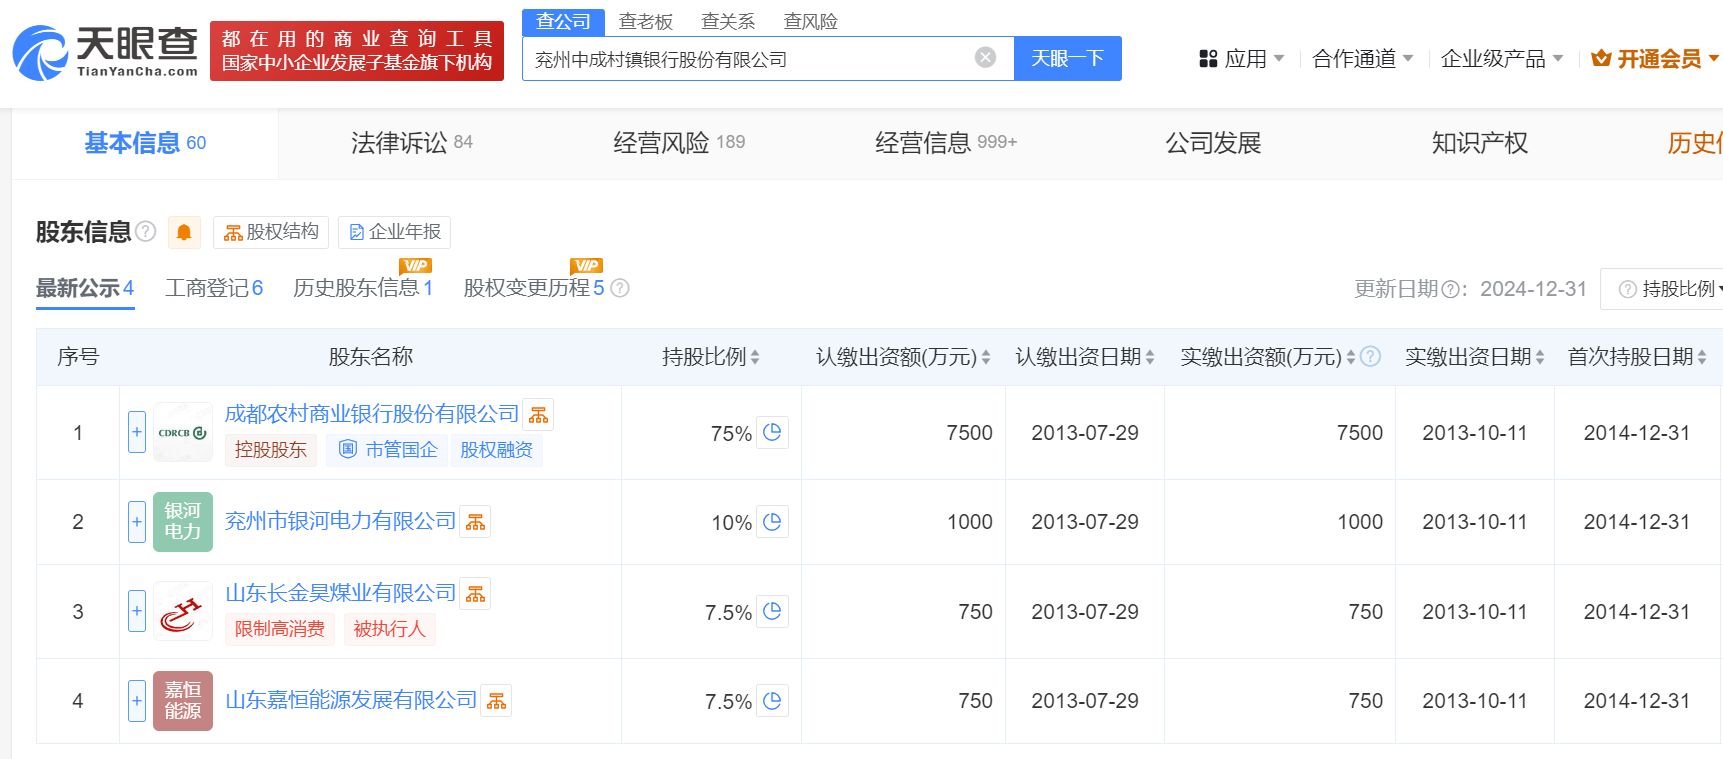This screenshot has height=759, width=1723.
Task: Click the 银河电力 green logo
Action: [x=183, y=522]
